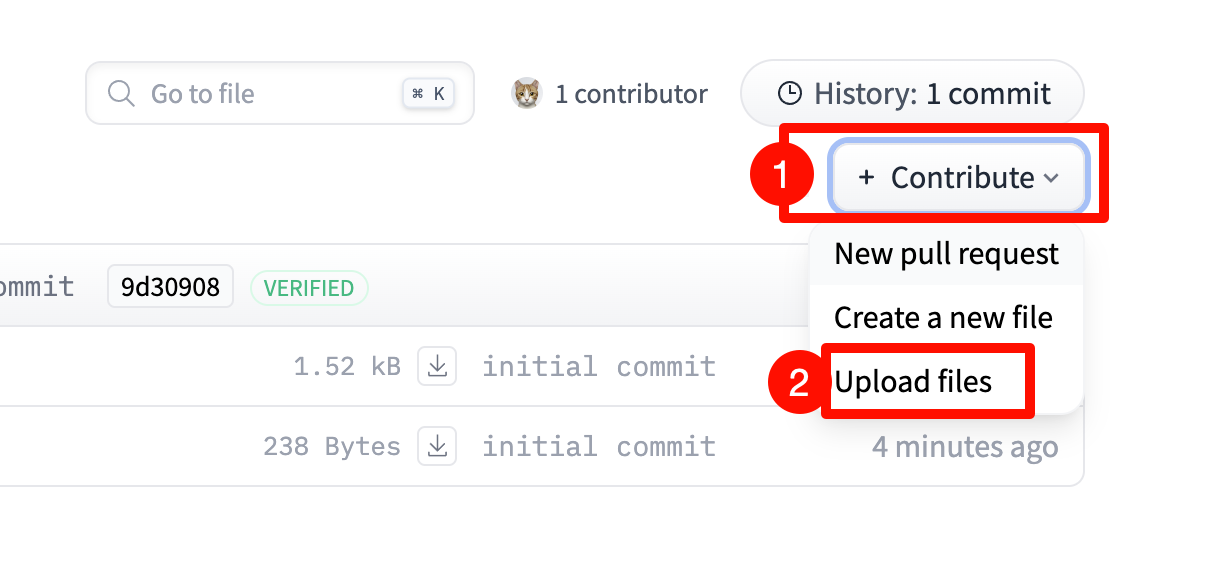Click the magnifier icon in Go to file
The width and height of the screenshot is (1212, 566).
point(121,94)
